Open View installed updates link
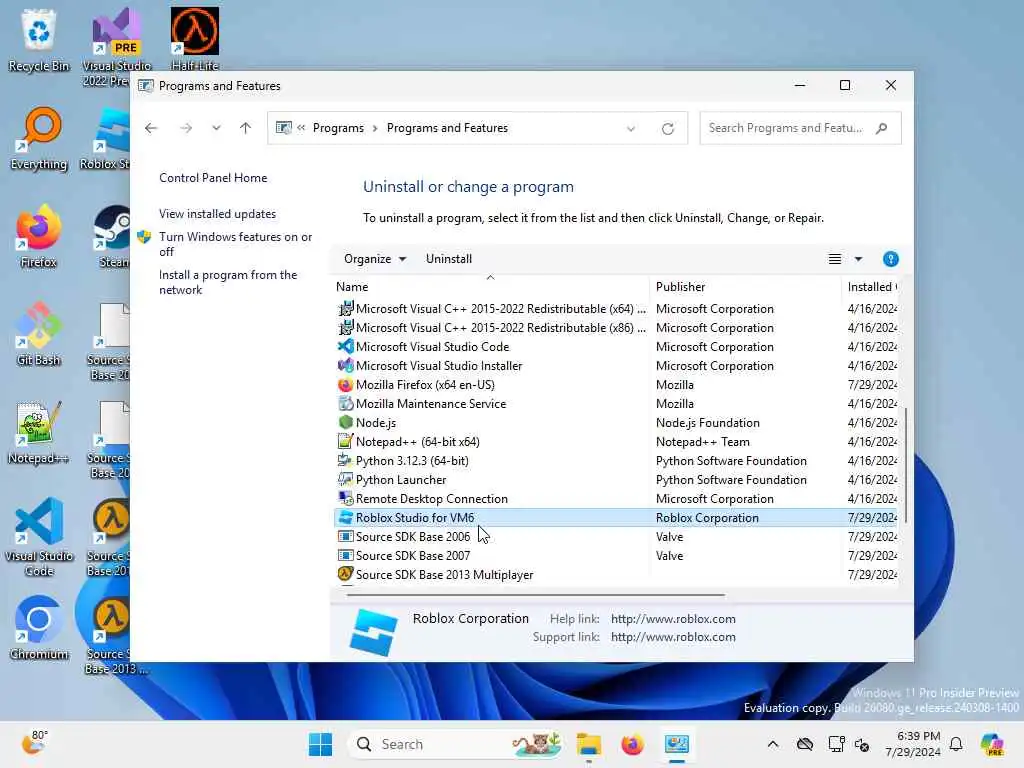The image size is (1024, 768). pos(217,214)
